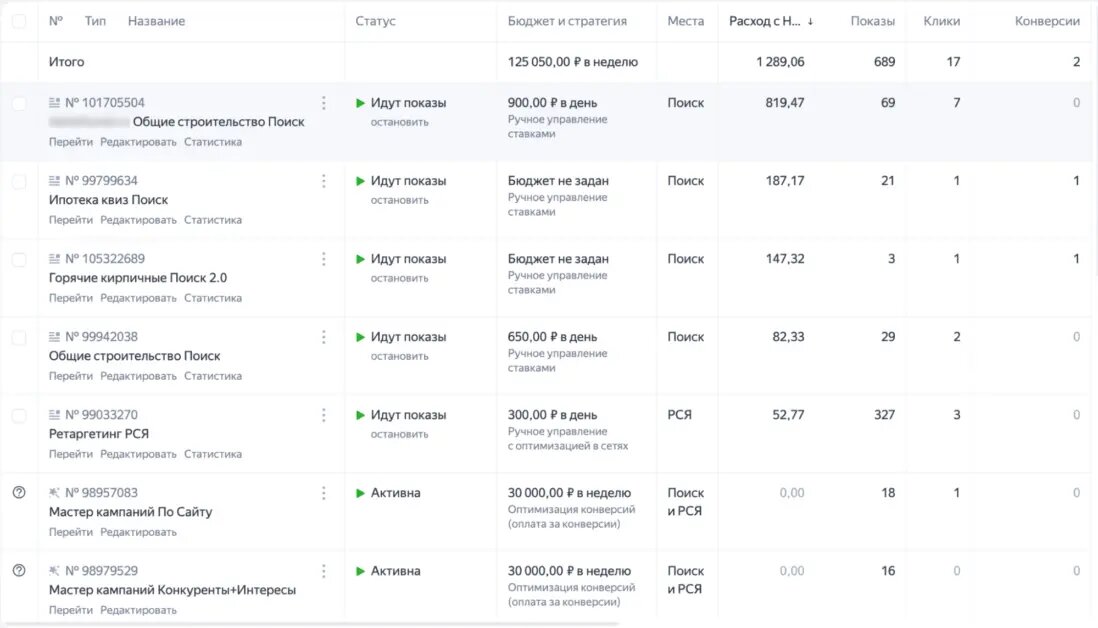The height and width of the screenshot is (628, 1098).
Task: Open Статистика for Ипотека квиз Поиск
Action: click(x=213, y=220)
